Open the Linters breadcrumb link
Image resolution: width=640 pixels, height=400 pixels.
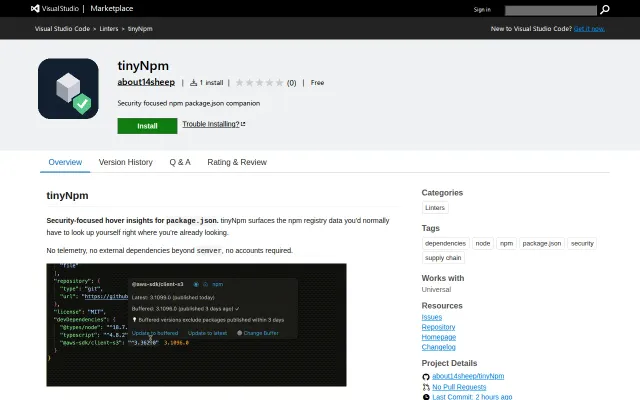pyautogui.click(x=109, y=29)
